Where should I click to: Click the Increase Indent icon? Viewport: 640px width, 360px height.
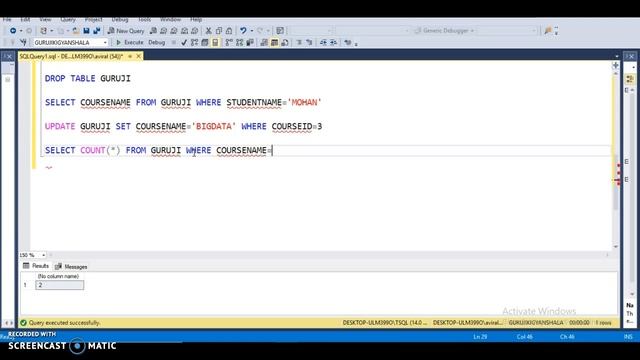(x=333, y=42)
